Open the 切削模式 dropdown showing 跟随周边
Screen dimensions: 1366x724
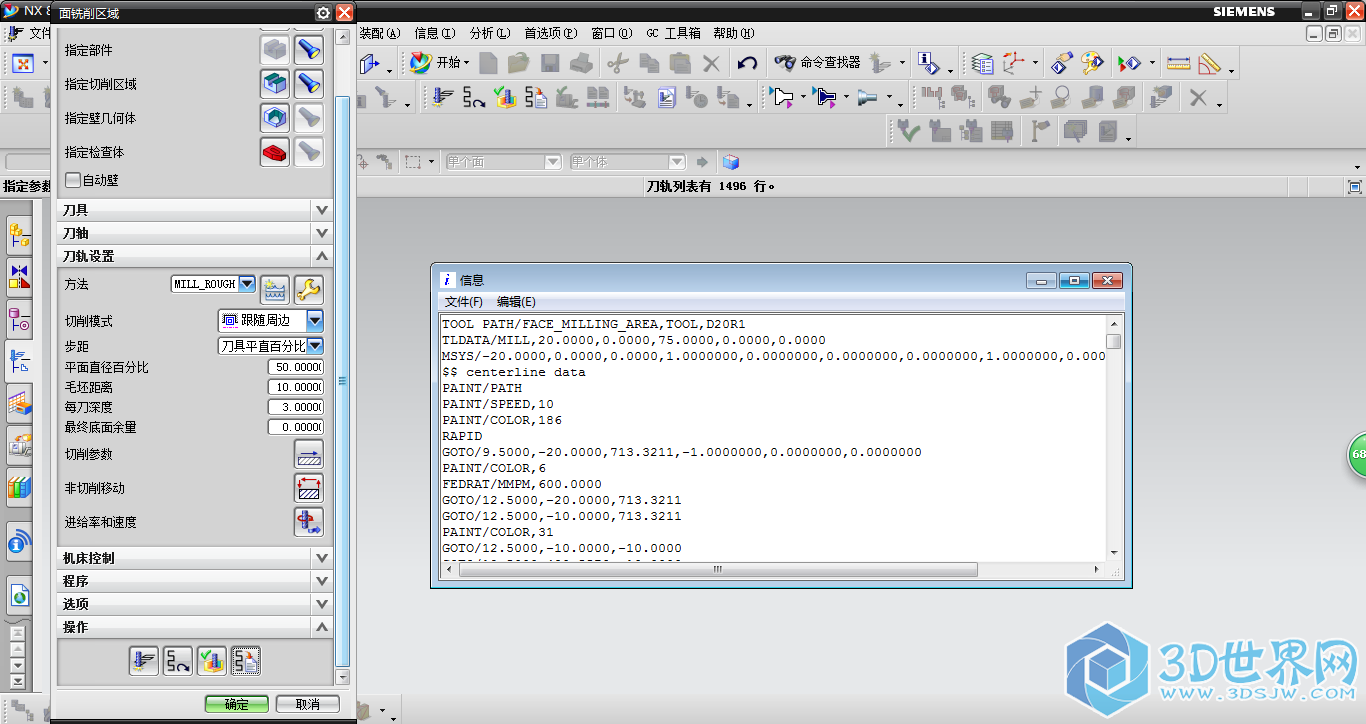tap(315, 321)
